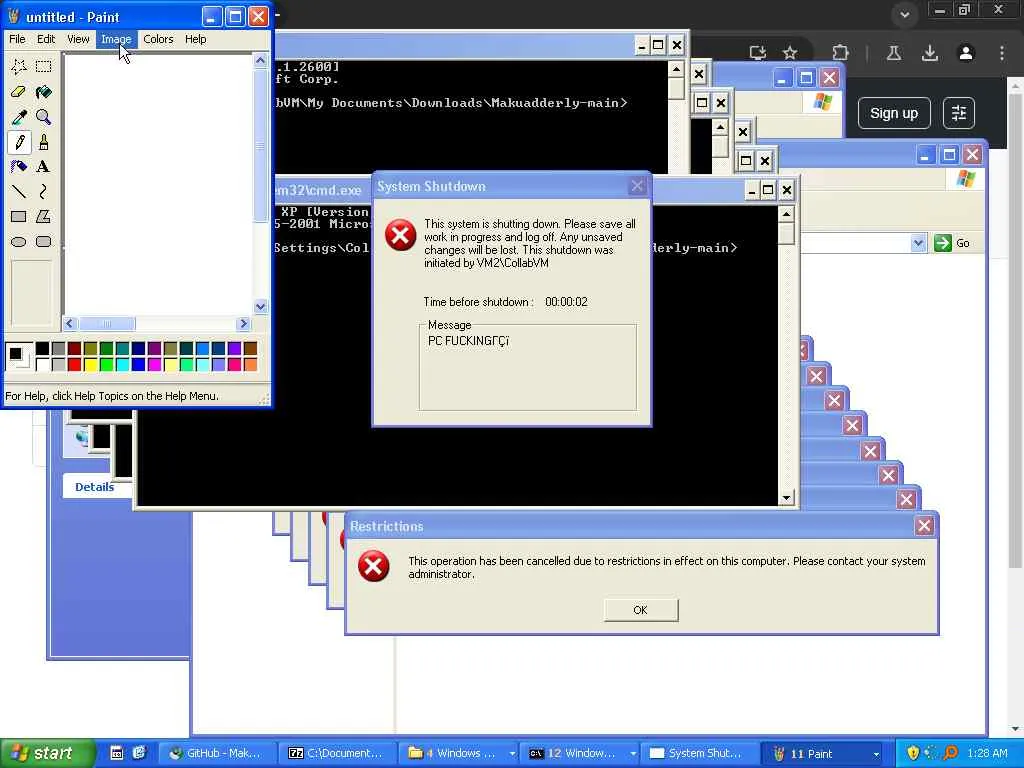Select the Brush tool in Paint

(44, 142)
